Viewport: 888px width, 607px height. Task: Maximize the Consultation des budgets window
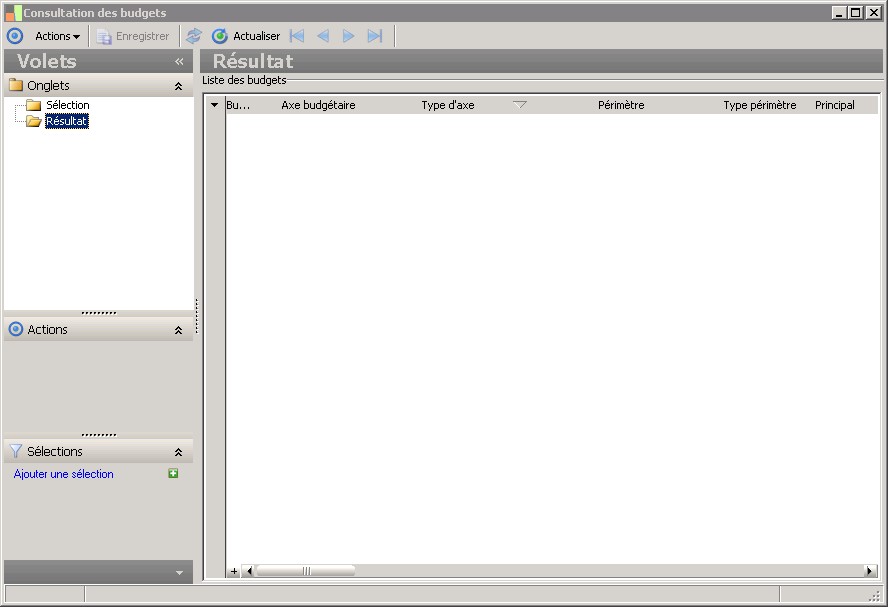pos(856,12)
